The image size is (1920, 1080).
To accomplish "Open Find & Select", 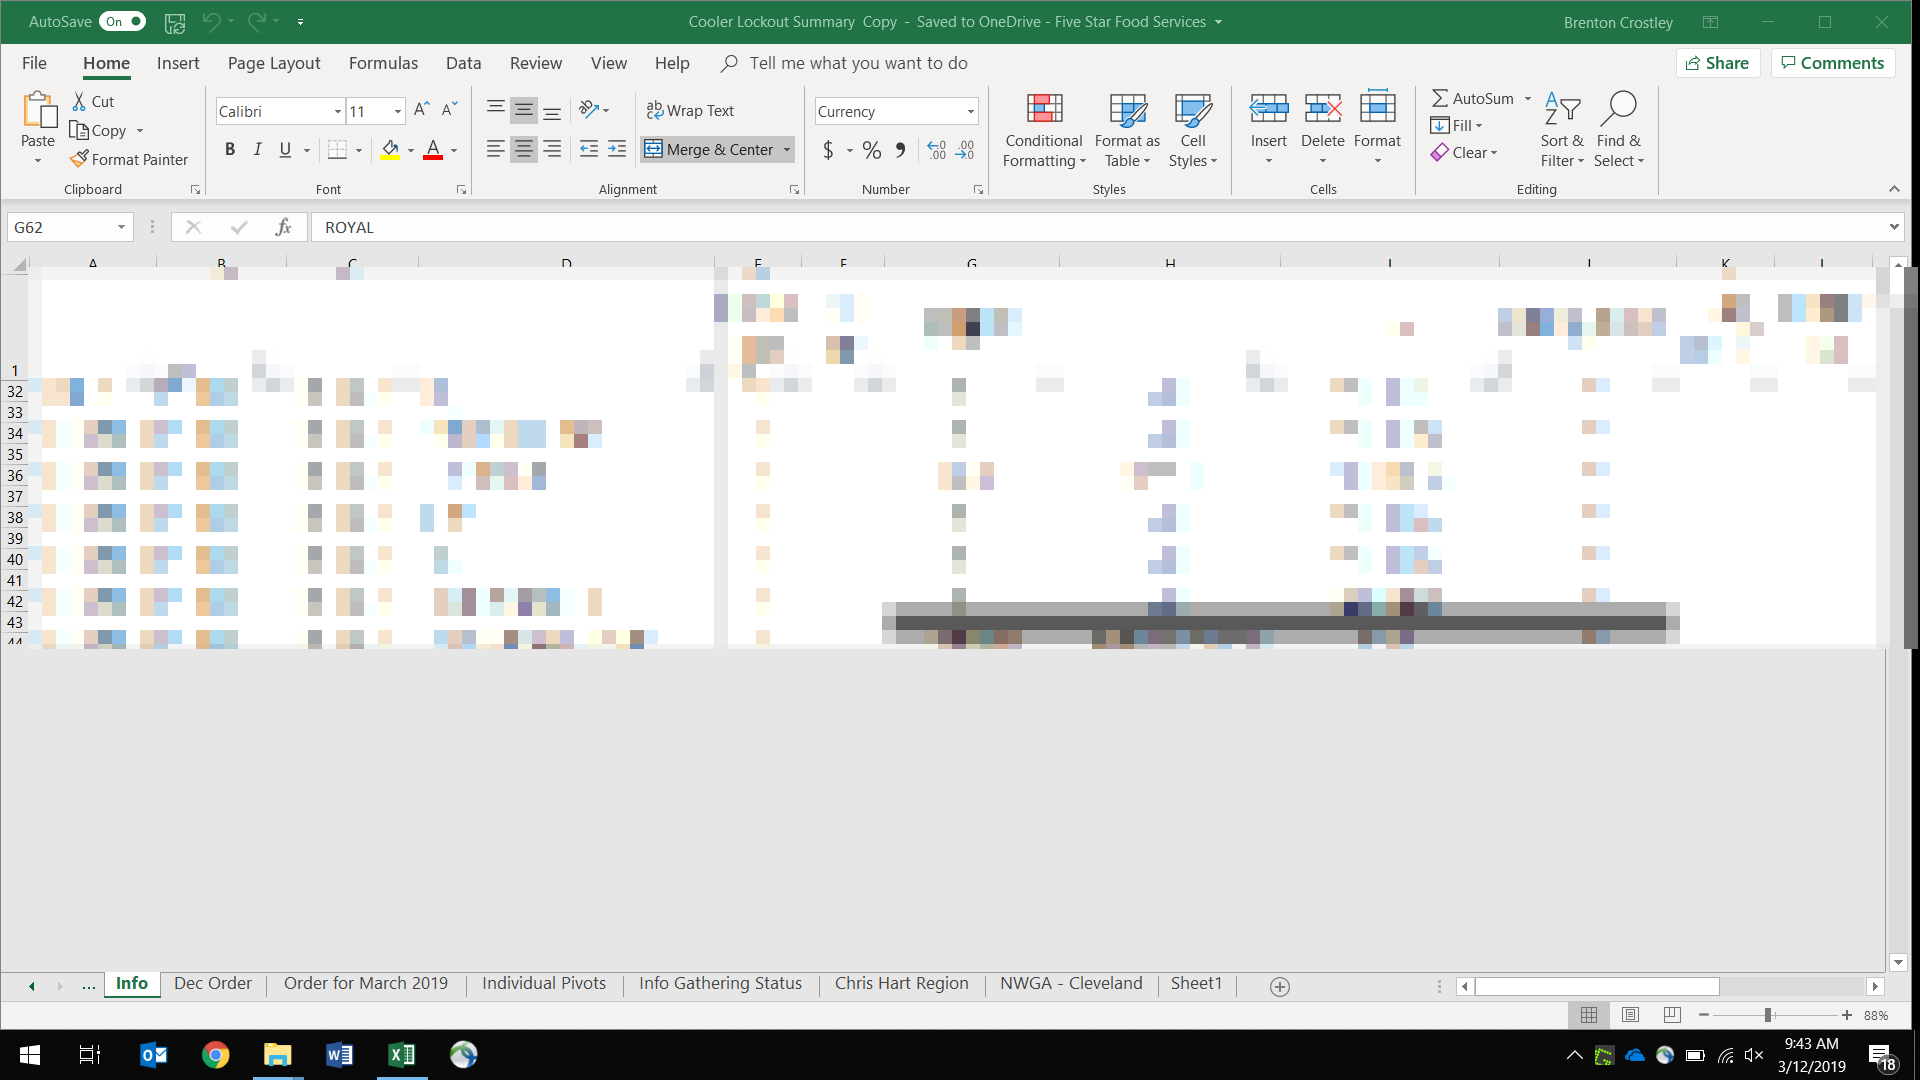I will 1619,131.
